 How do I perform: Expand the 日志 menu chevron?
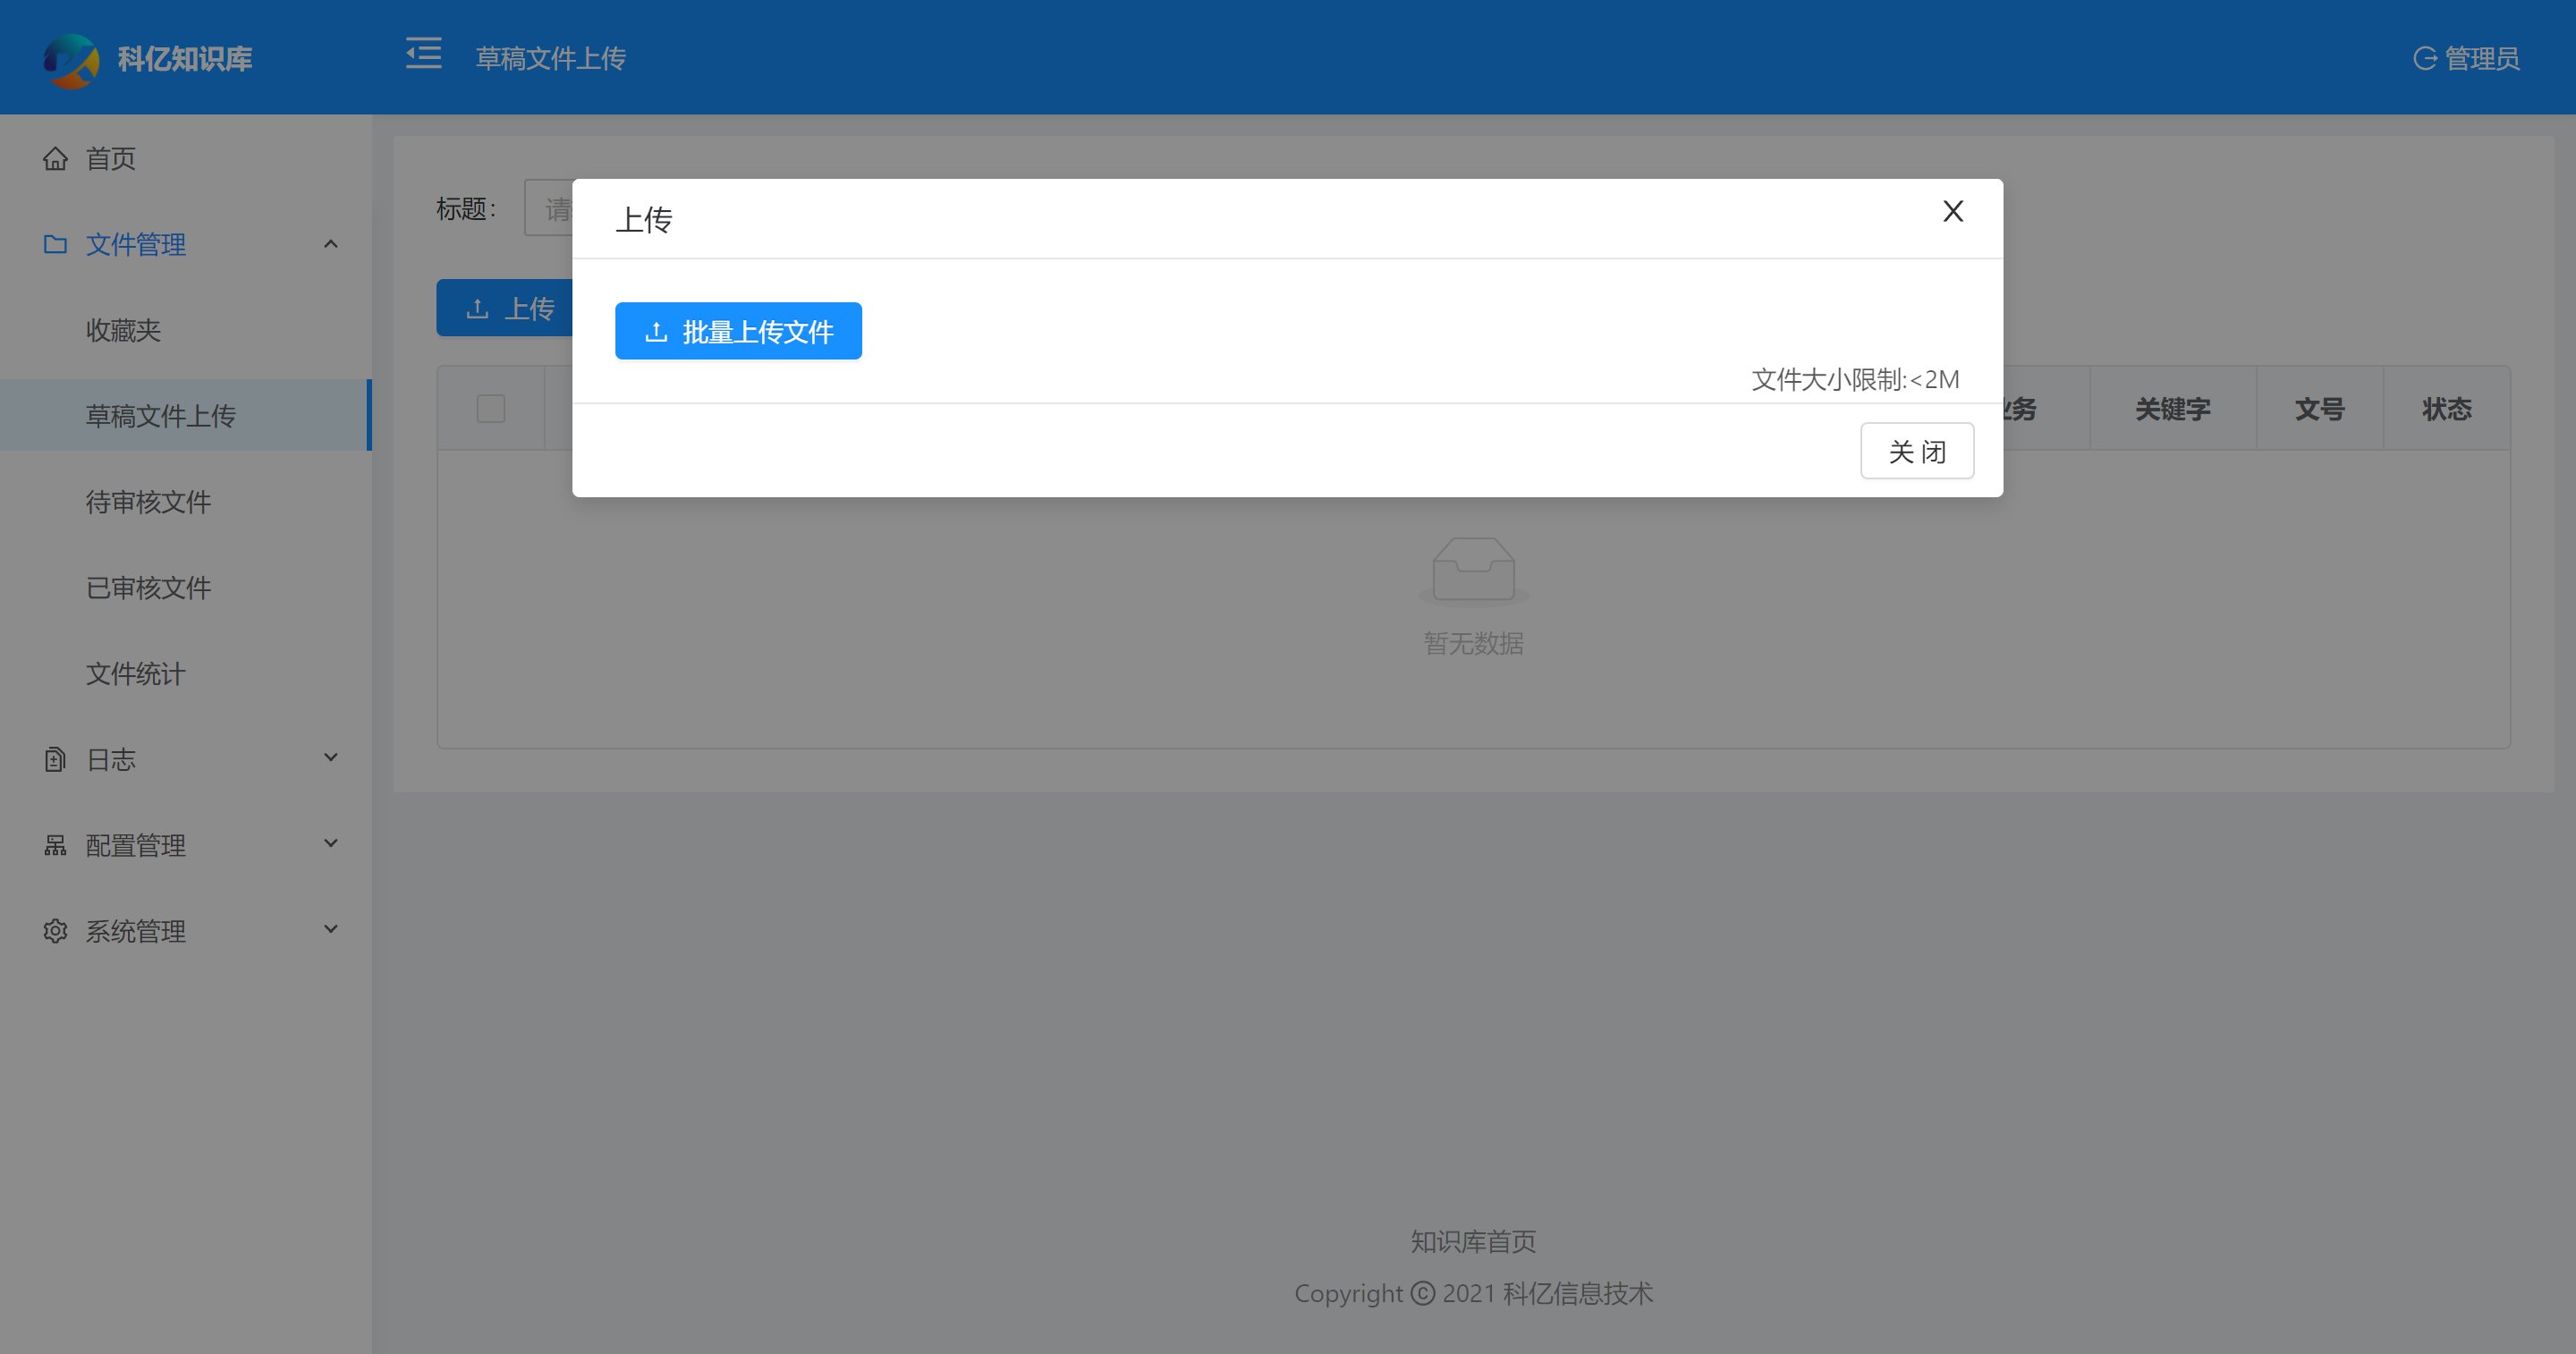[331, 758]
